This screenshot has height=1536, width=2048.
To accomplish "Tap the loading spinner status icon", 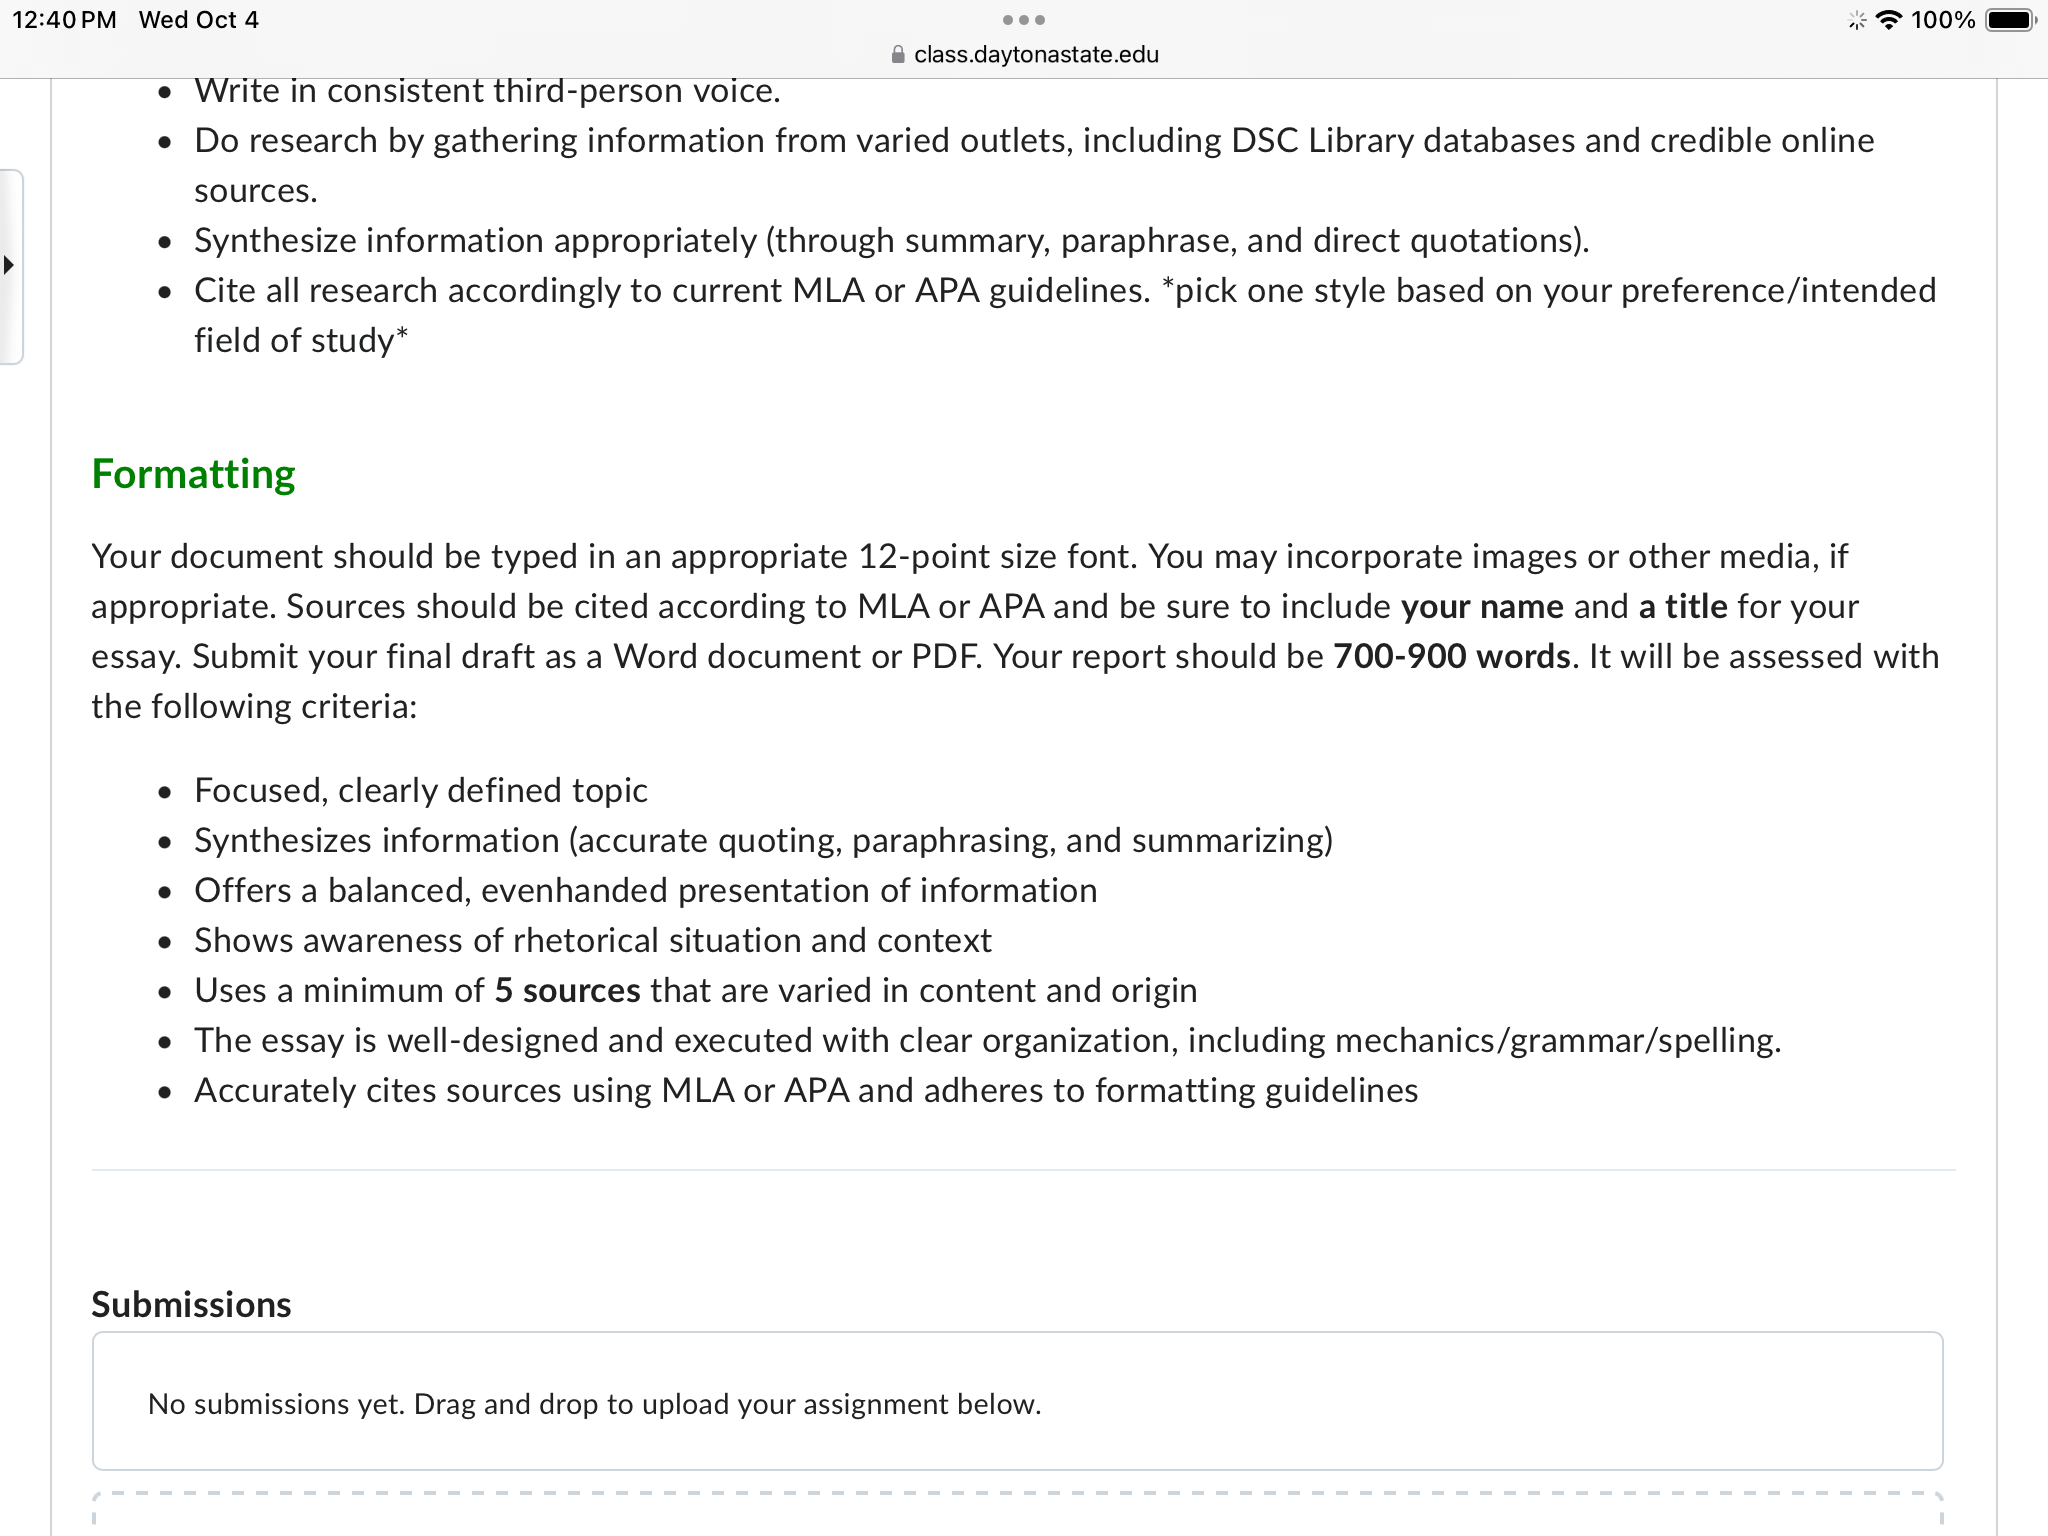I will [1856, 20].
